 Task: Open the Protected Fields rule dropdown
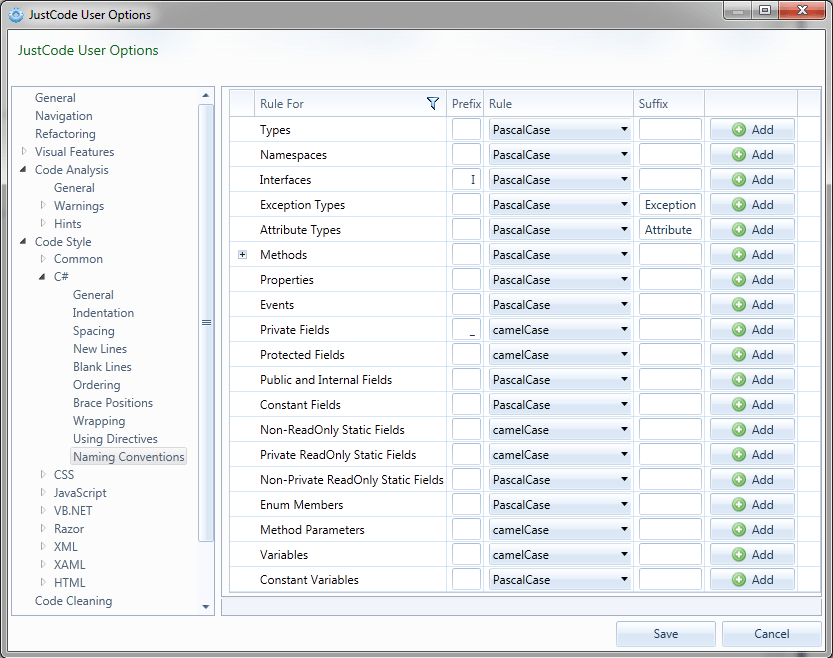tap(559, 354)
